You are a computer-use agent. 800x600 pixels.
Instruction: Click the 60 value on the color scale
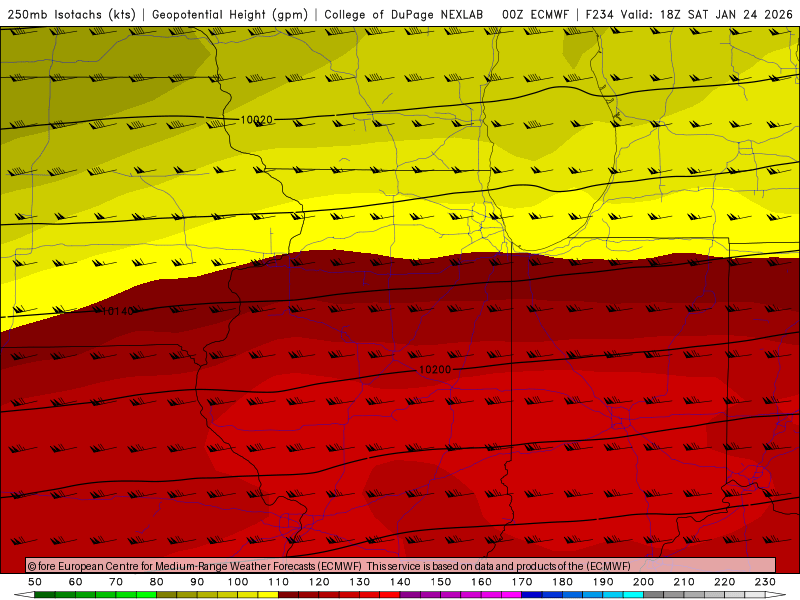(75, 582)
